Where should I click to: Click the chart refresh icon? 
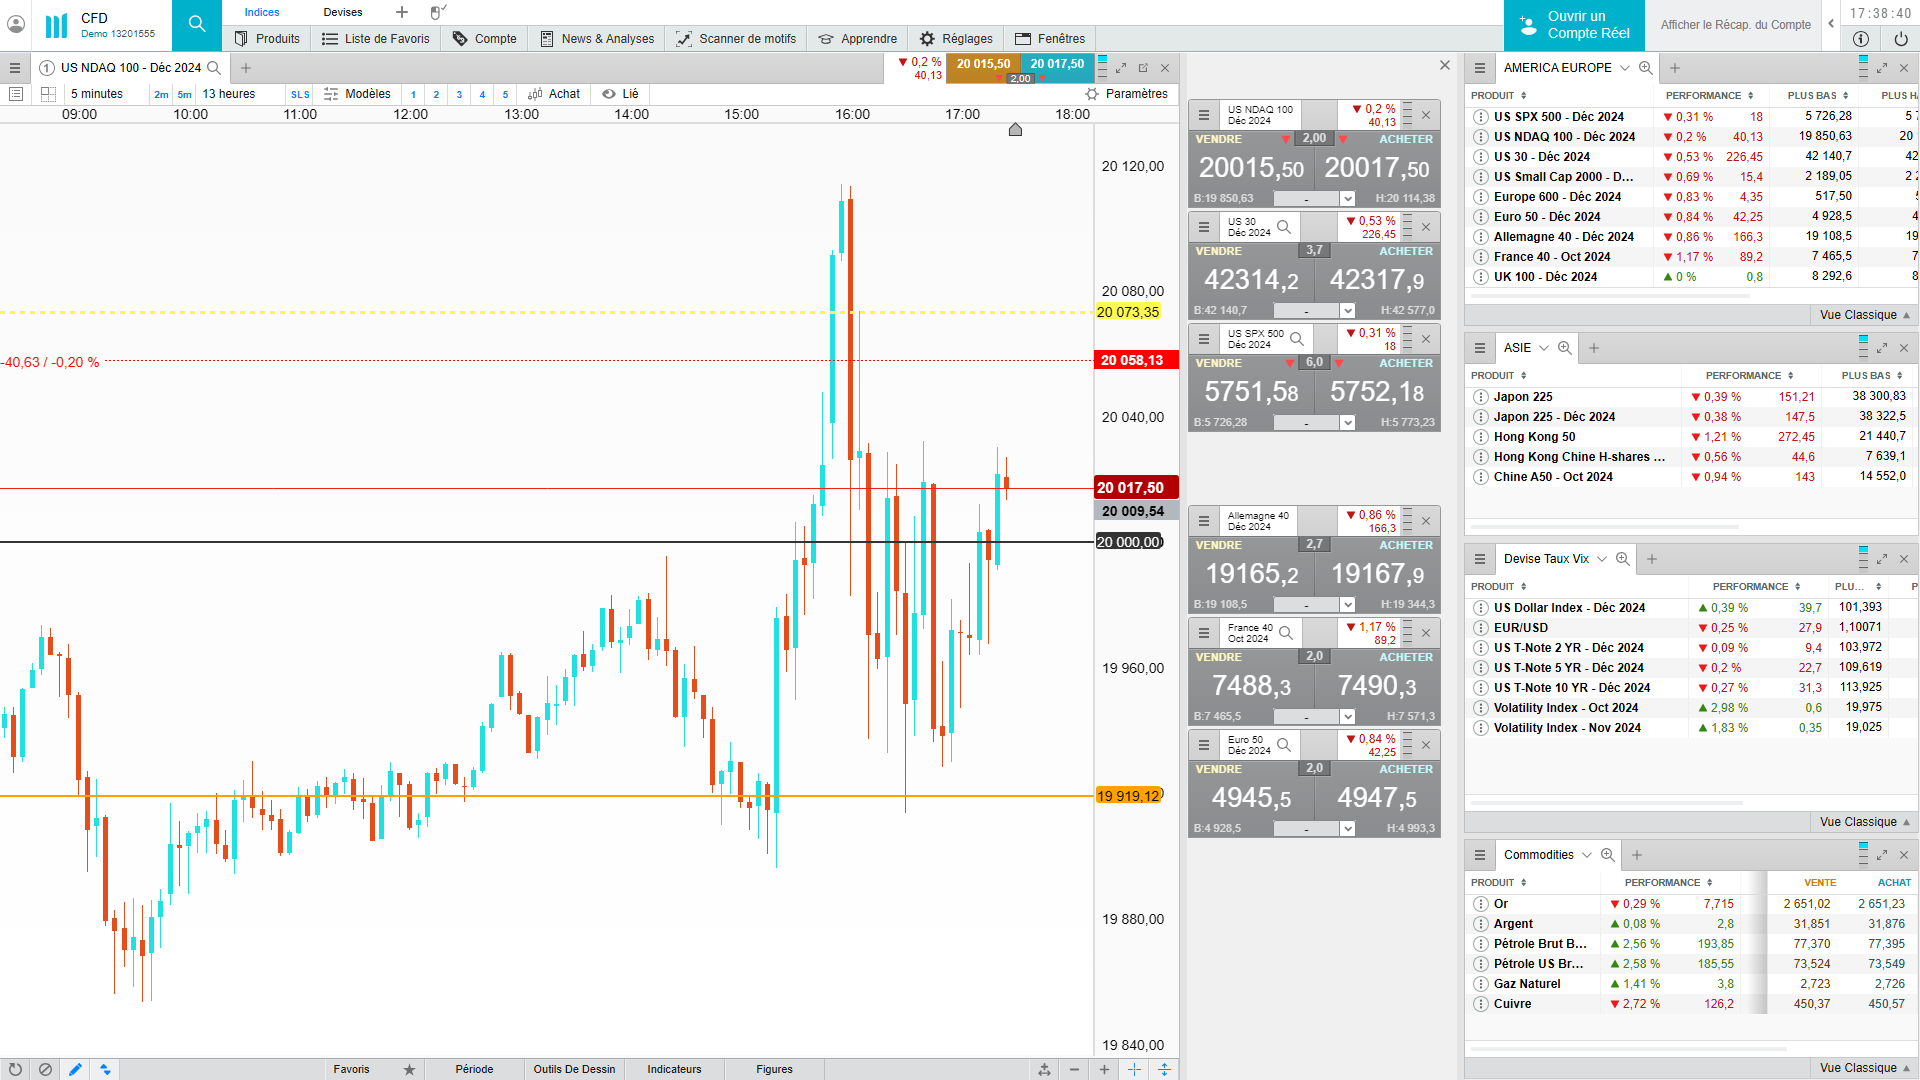(15, 1069)
